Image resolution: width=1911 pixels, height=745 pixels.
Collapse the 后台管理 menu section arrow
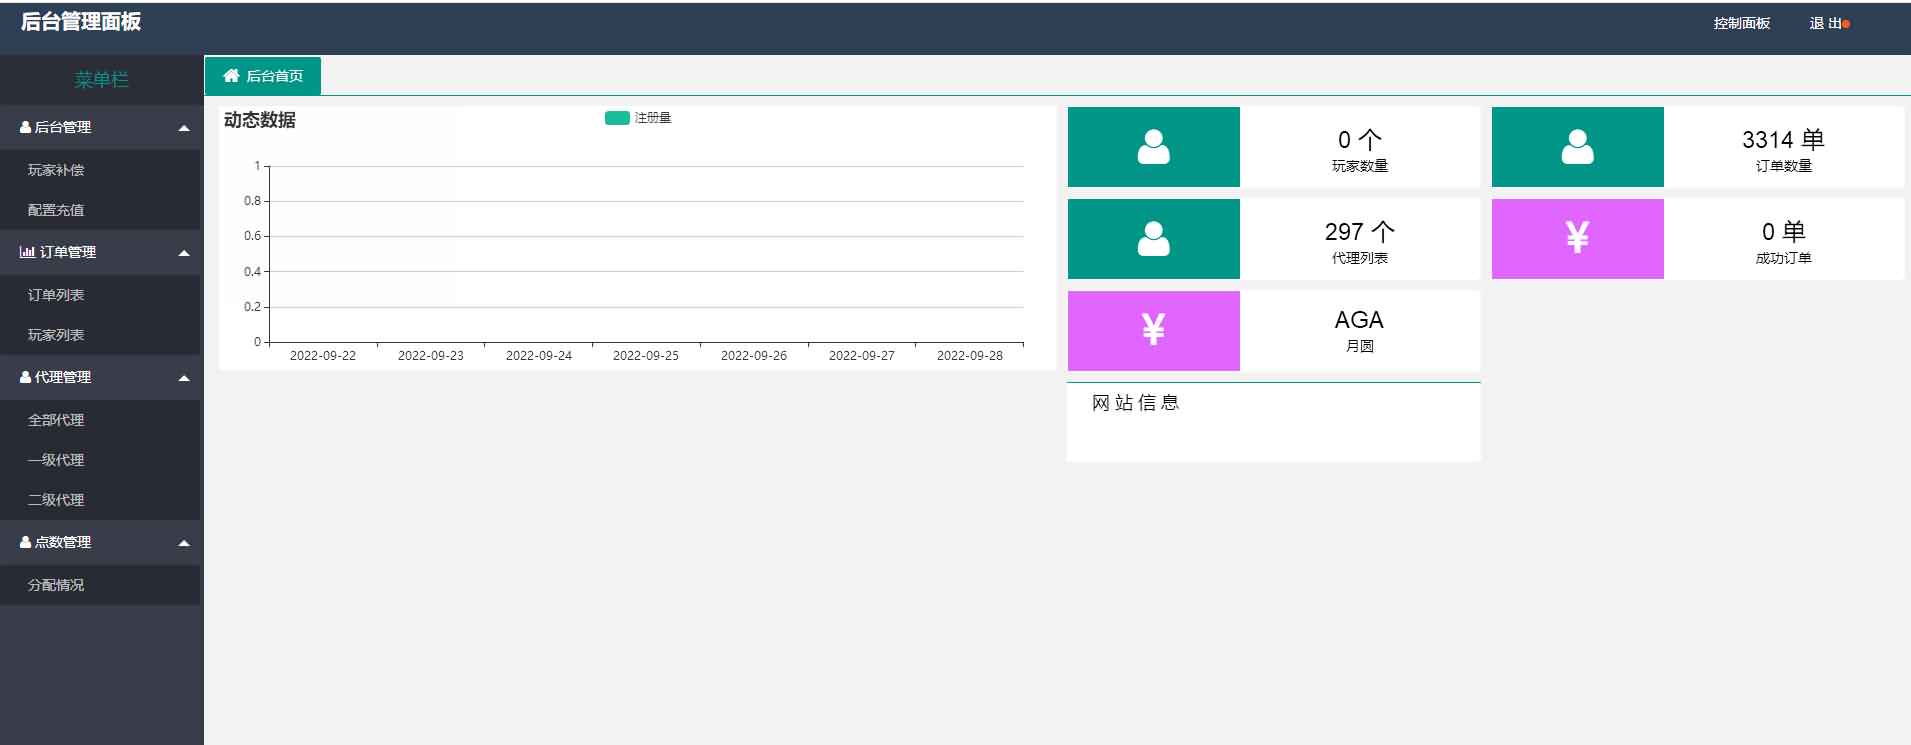[184, 128]
